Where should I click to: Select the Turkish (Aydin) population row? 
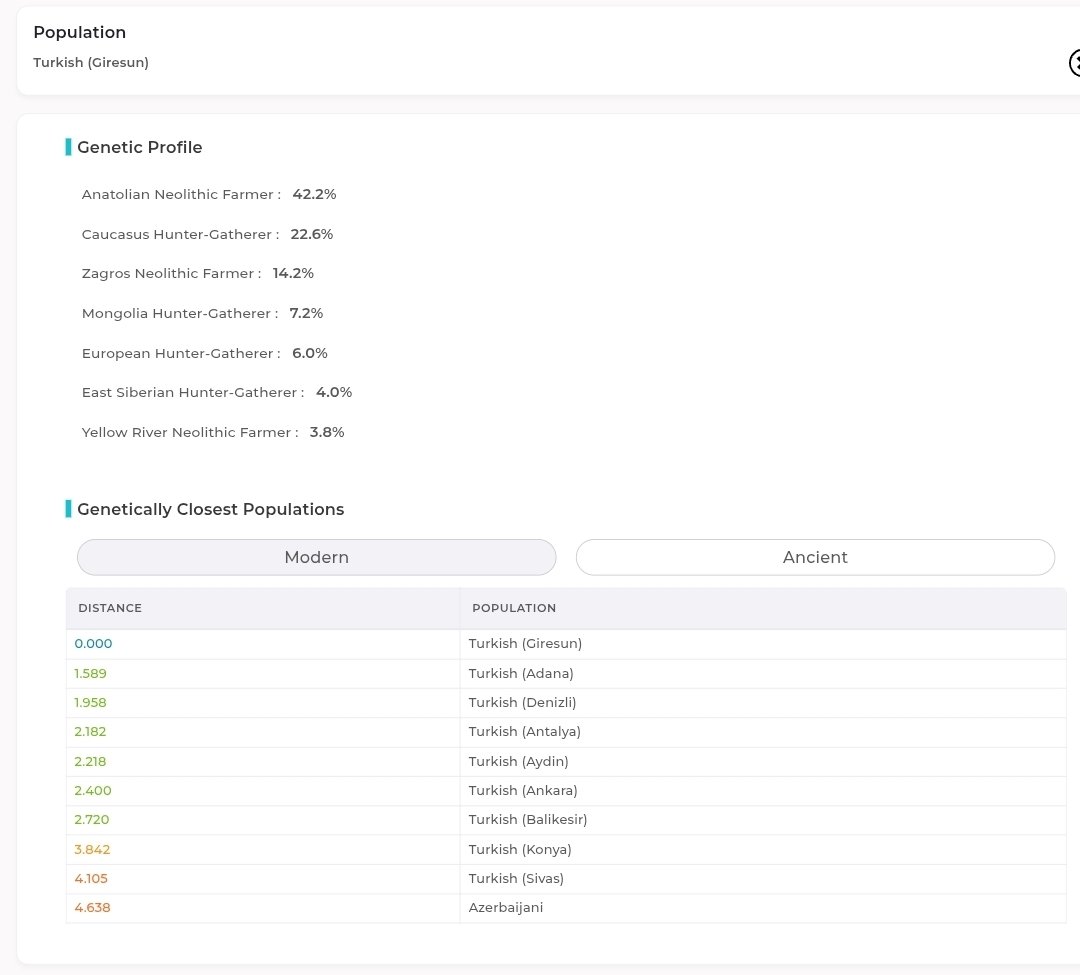point(566,762)
